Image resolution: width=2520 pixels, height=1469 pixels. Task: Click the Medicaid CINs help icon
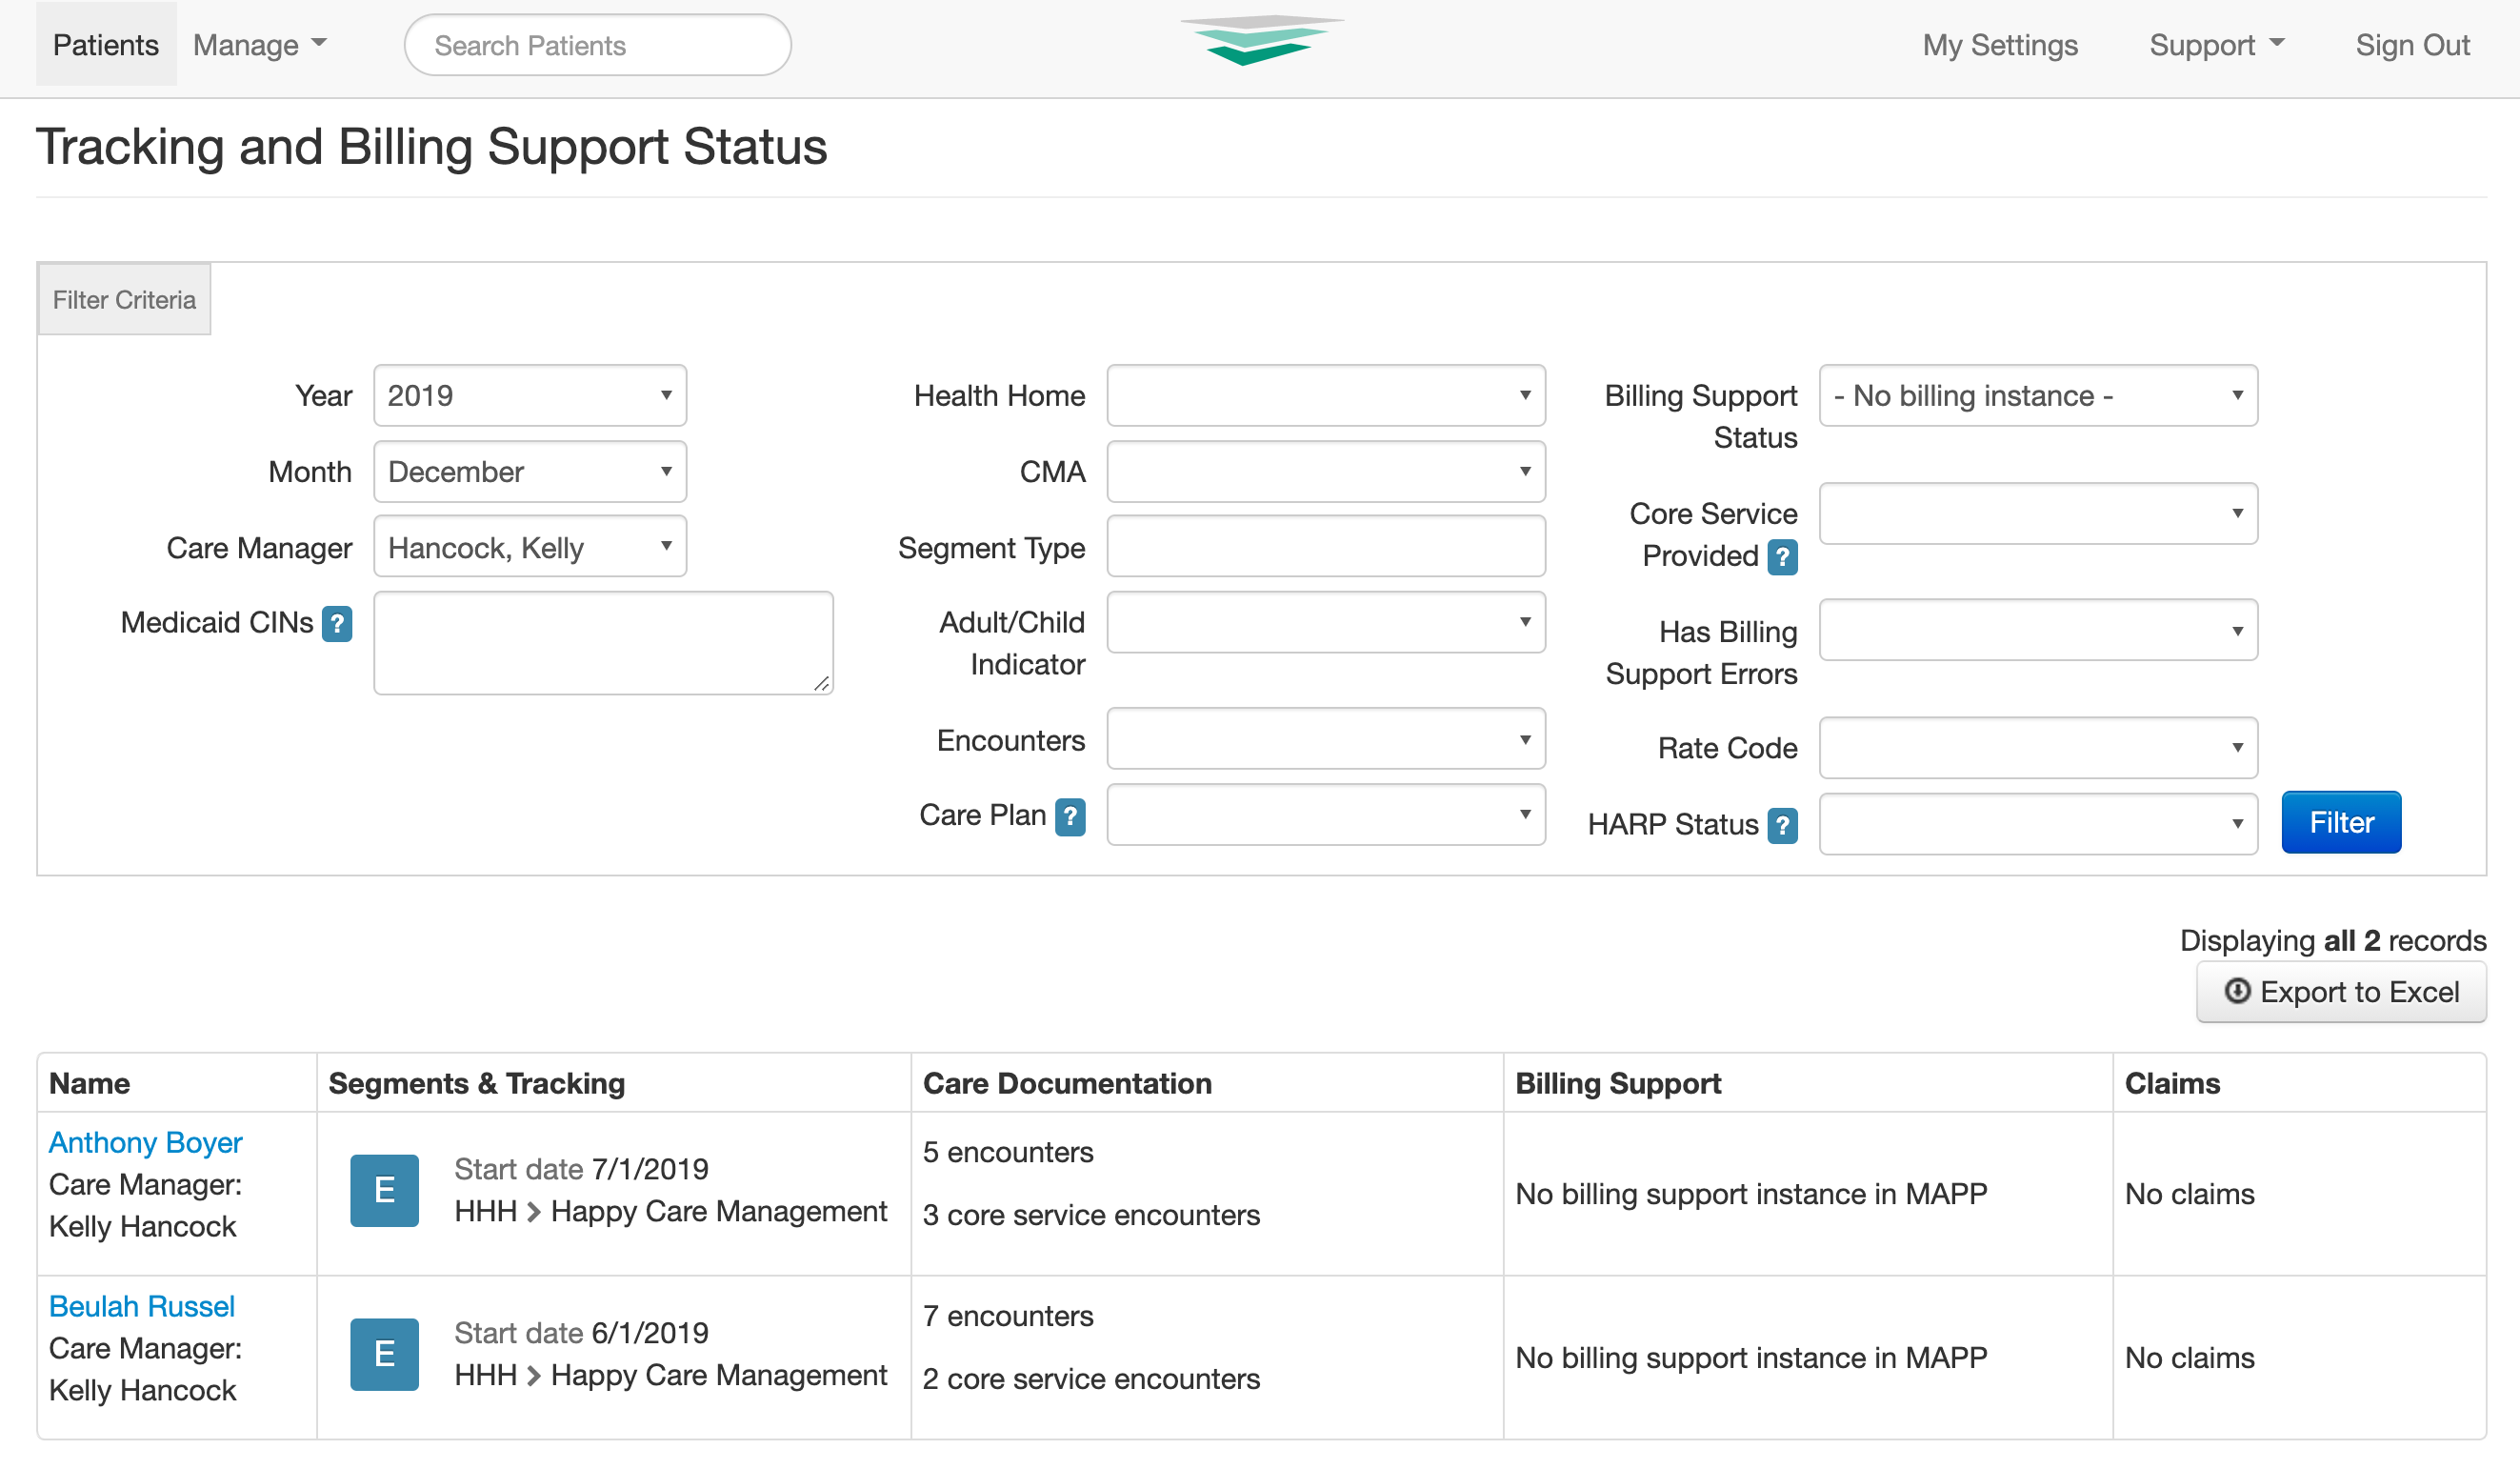[x=337, y=623]
